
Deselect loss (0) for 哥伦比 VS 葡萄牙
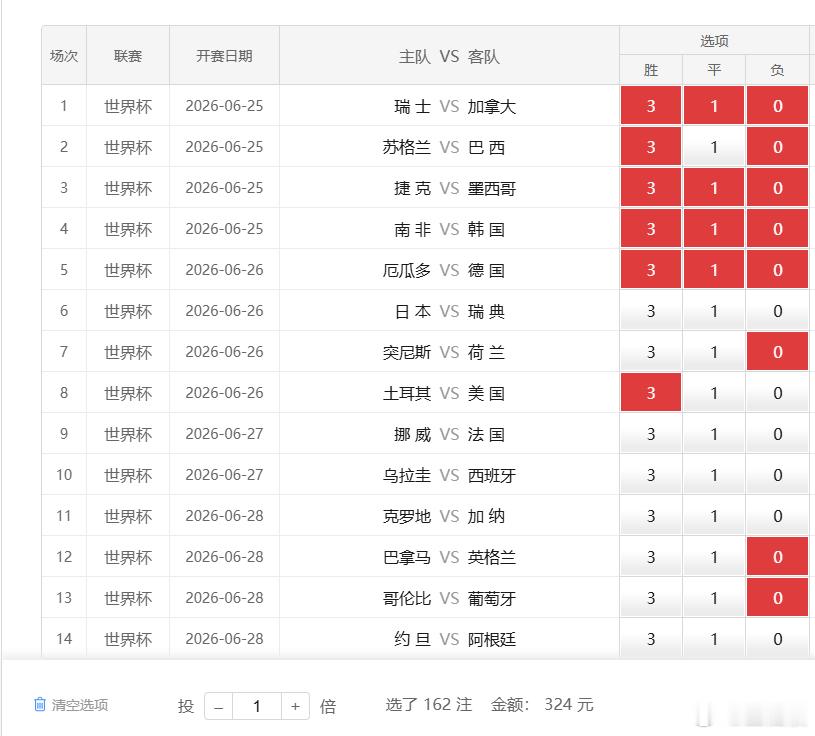tap(778, 598)
